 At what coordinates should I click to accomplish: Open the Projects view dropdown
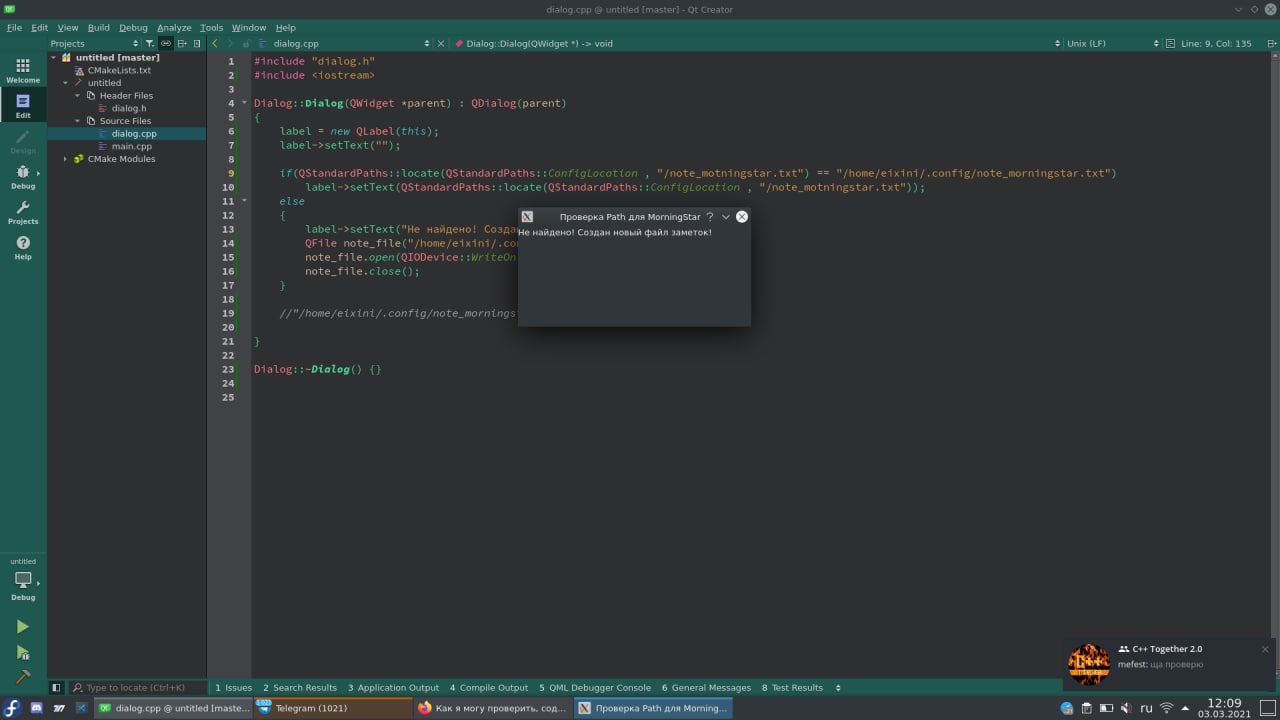coord(95,43)
